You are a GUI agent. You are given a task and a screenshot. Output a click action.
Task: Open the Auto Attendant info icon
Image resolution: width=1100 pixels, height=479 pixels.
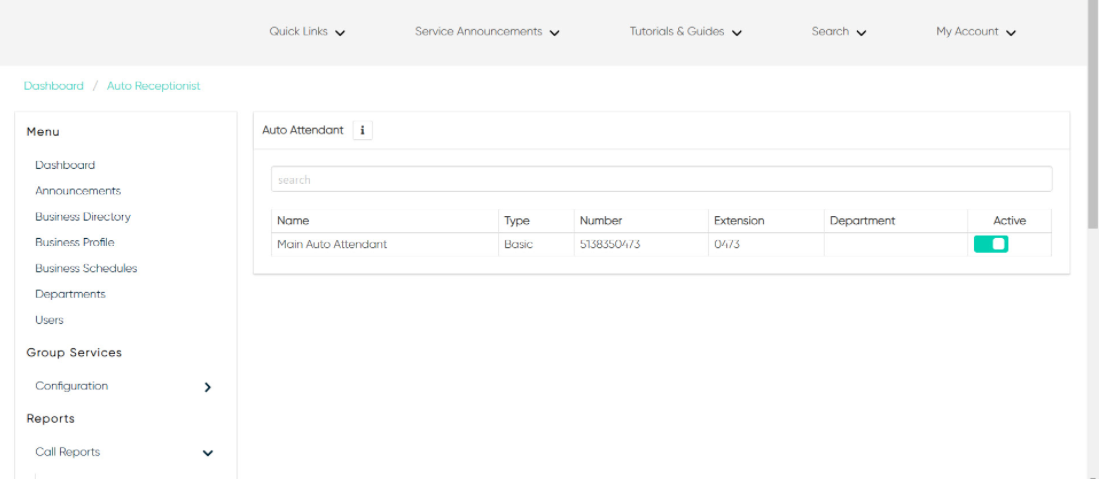tap(362, 130)
